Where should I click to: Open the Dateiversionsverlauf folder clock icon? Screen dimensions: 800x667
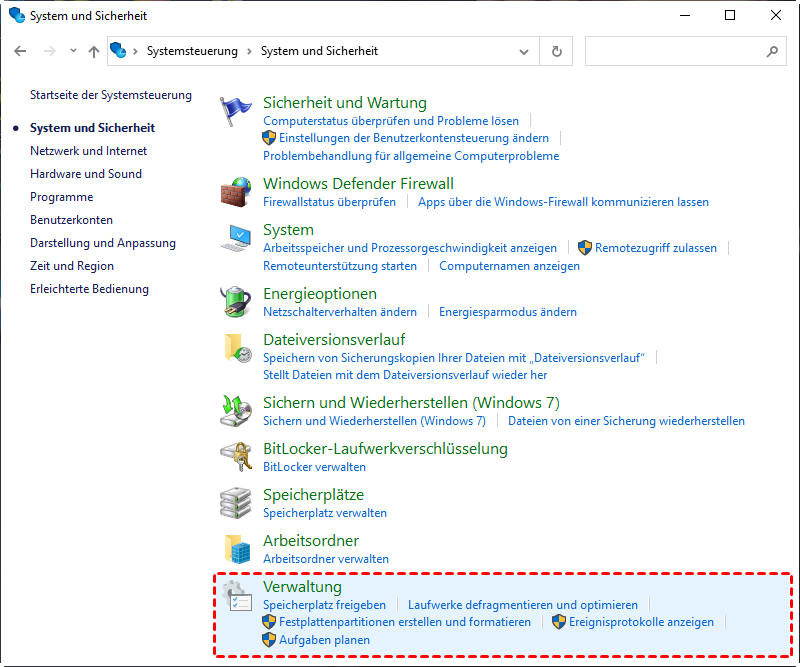tap(238, 348)
